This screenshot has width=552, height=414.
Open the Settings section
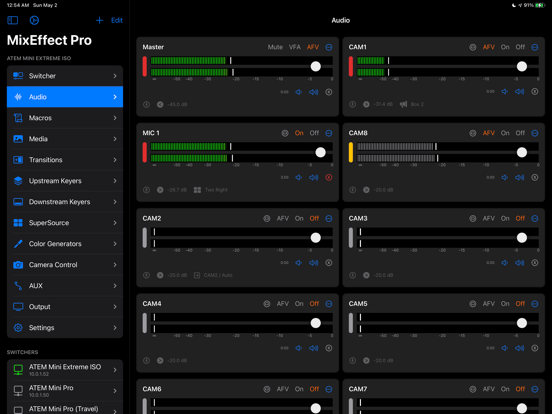[65, 328]
